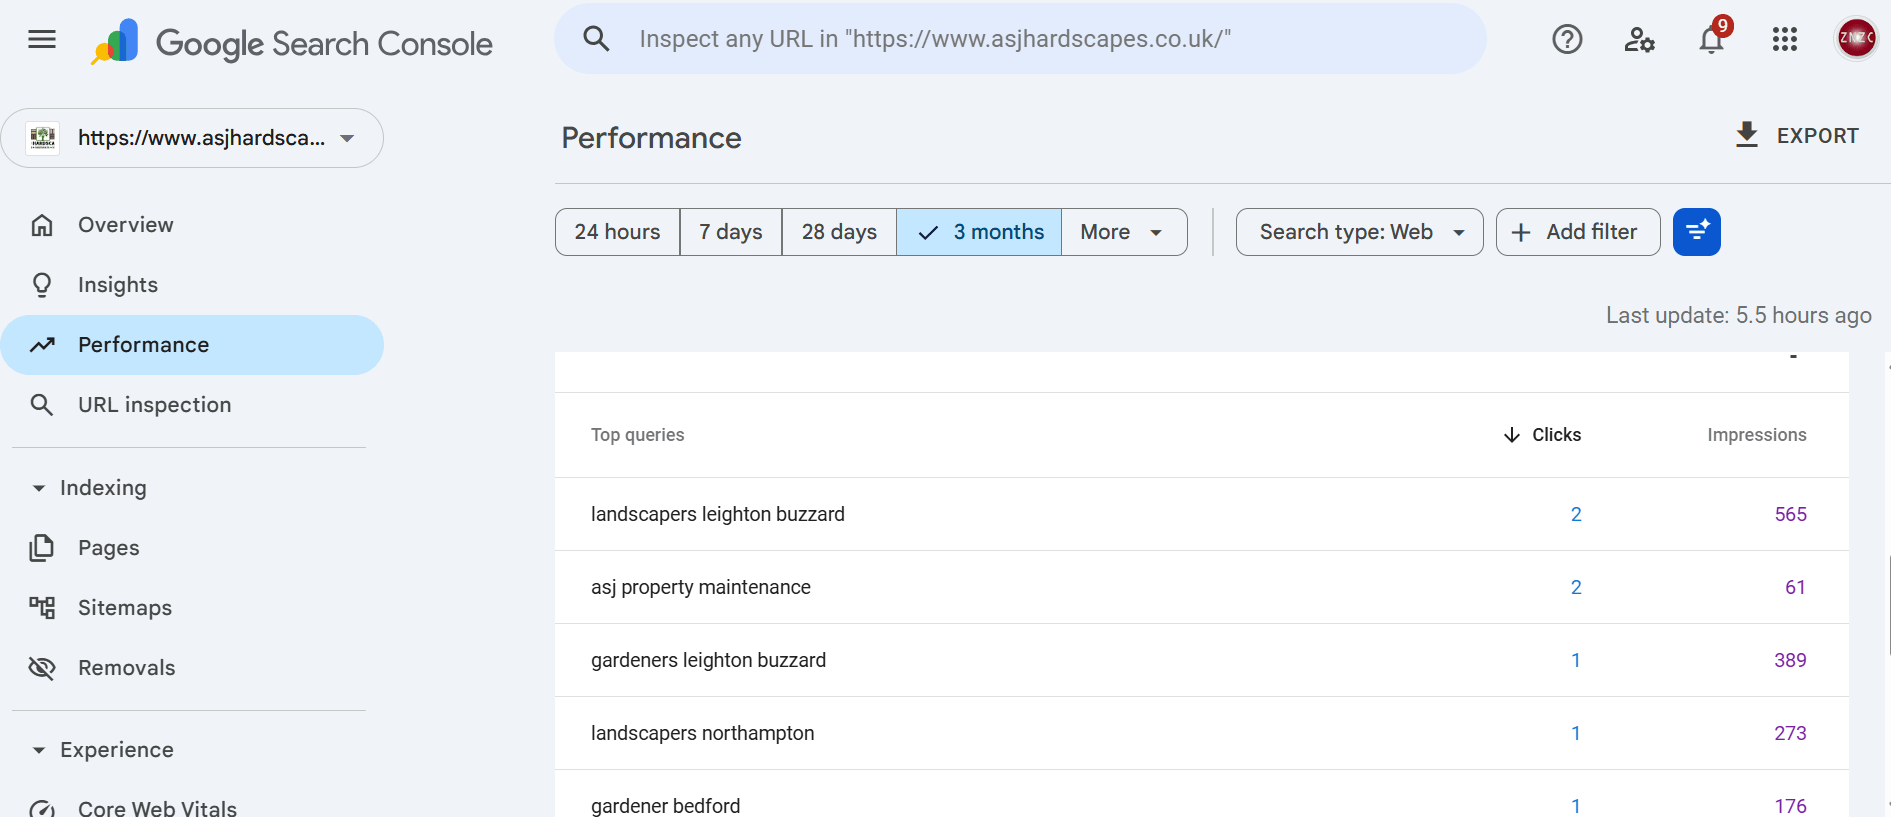Open Sitemaps from the sidebar
The width and height of the screenshot is (1891, 817).
(x=125, y=608)
